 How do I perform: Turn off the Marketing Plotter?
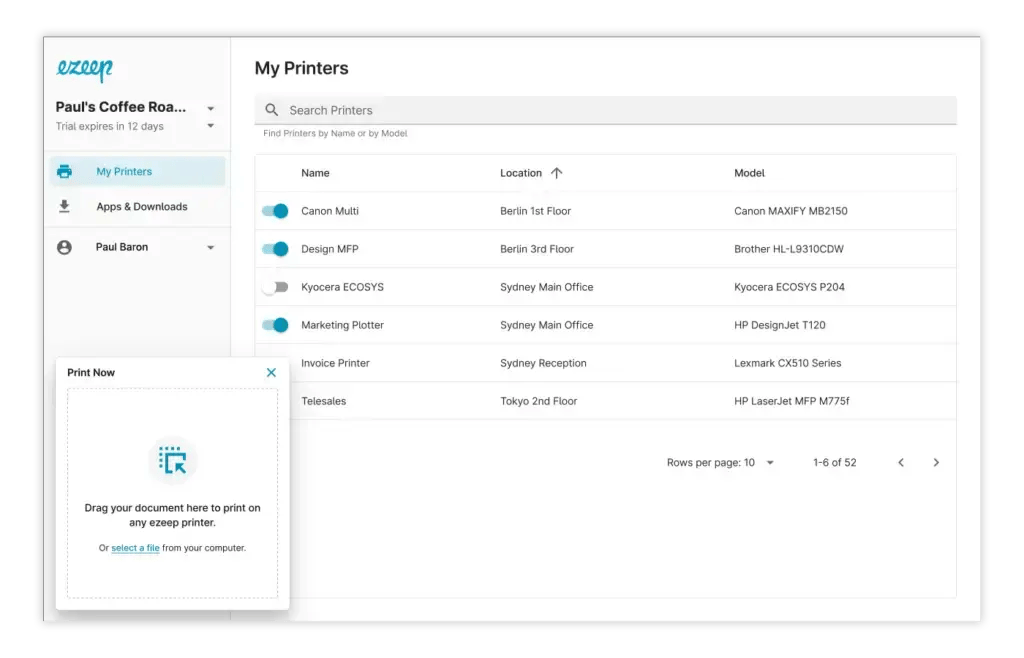[x=275, y=325]
